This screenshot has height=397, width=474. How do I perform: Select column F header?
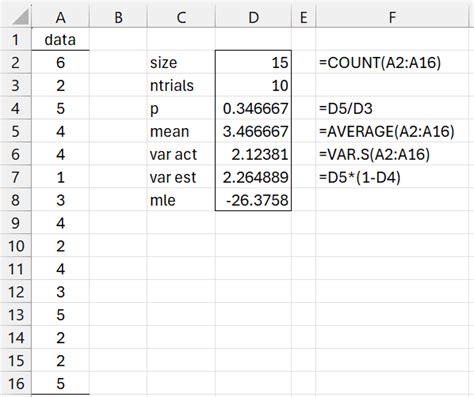coord(392,17)
